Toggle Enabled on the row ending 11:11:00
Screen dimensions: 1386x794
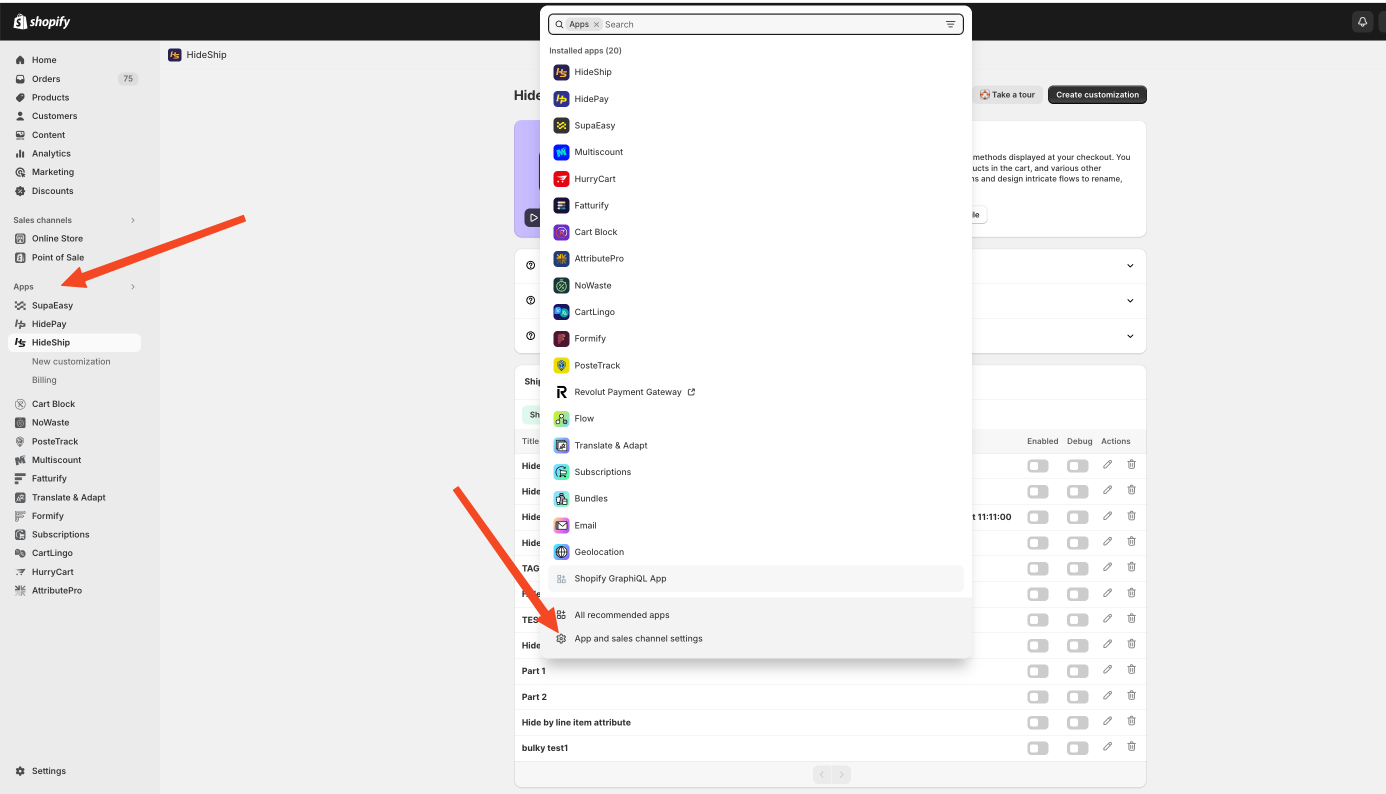pyautogui.click(x=1038, y=517)
